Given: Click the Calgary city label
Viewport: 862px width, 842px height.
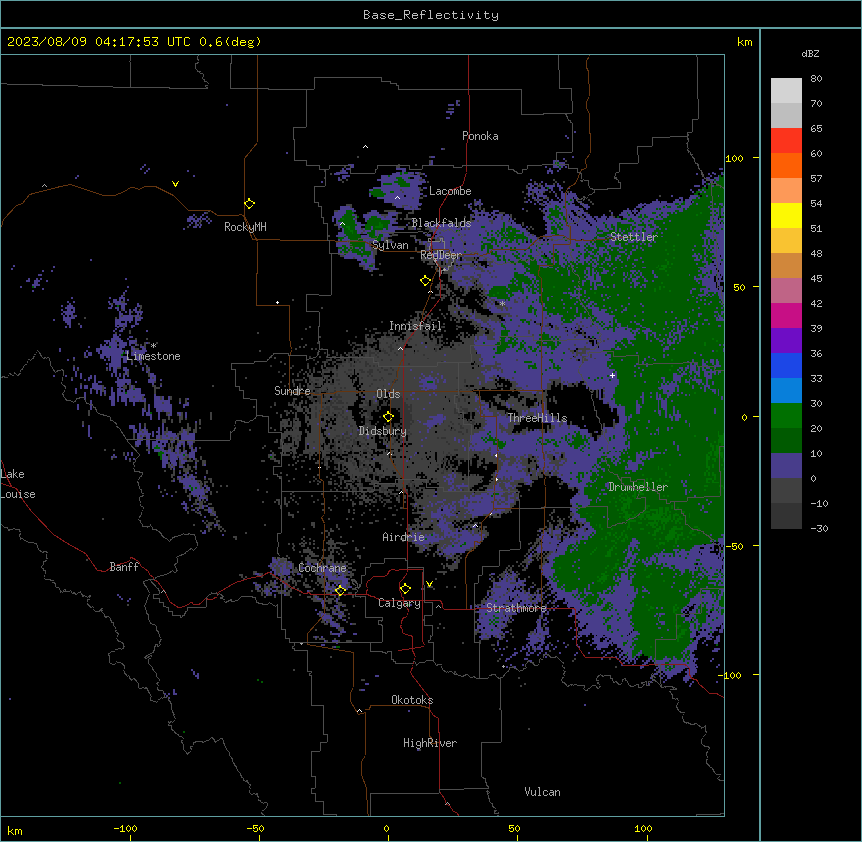Looking at the screenshot, I should pyautogui.click(x=399, y=603).
